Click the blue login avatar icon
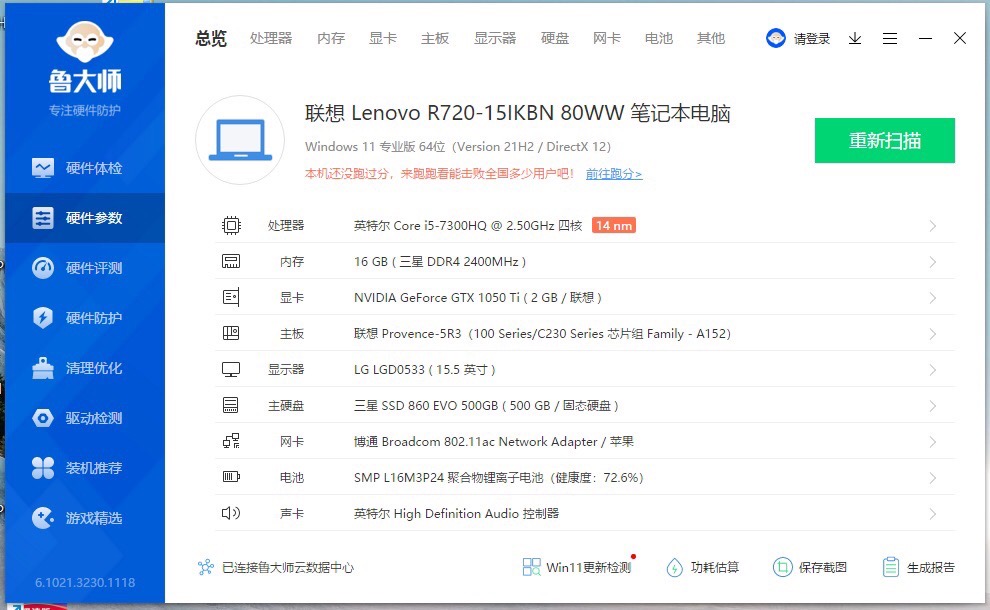The width and height of the screenshot is (990, 610). [x=775, y=39]
